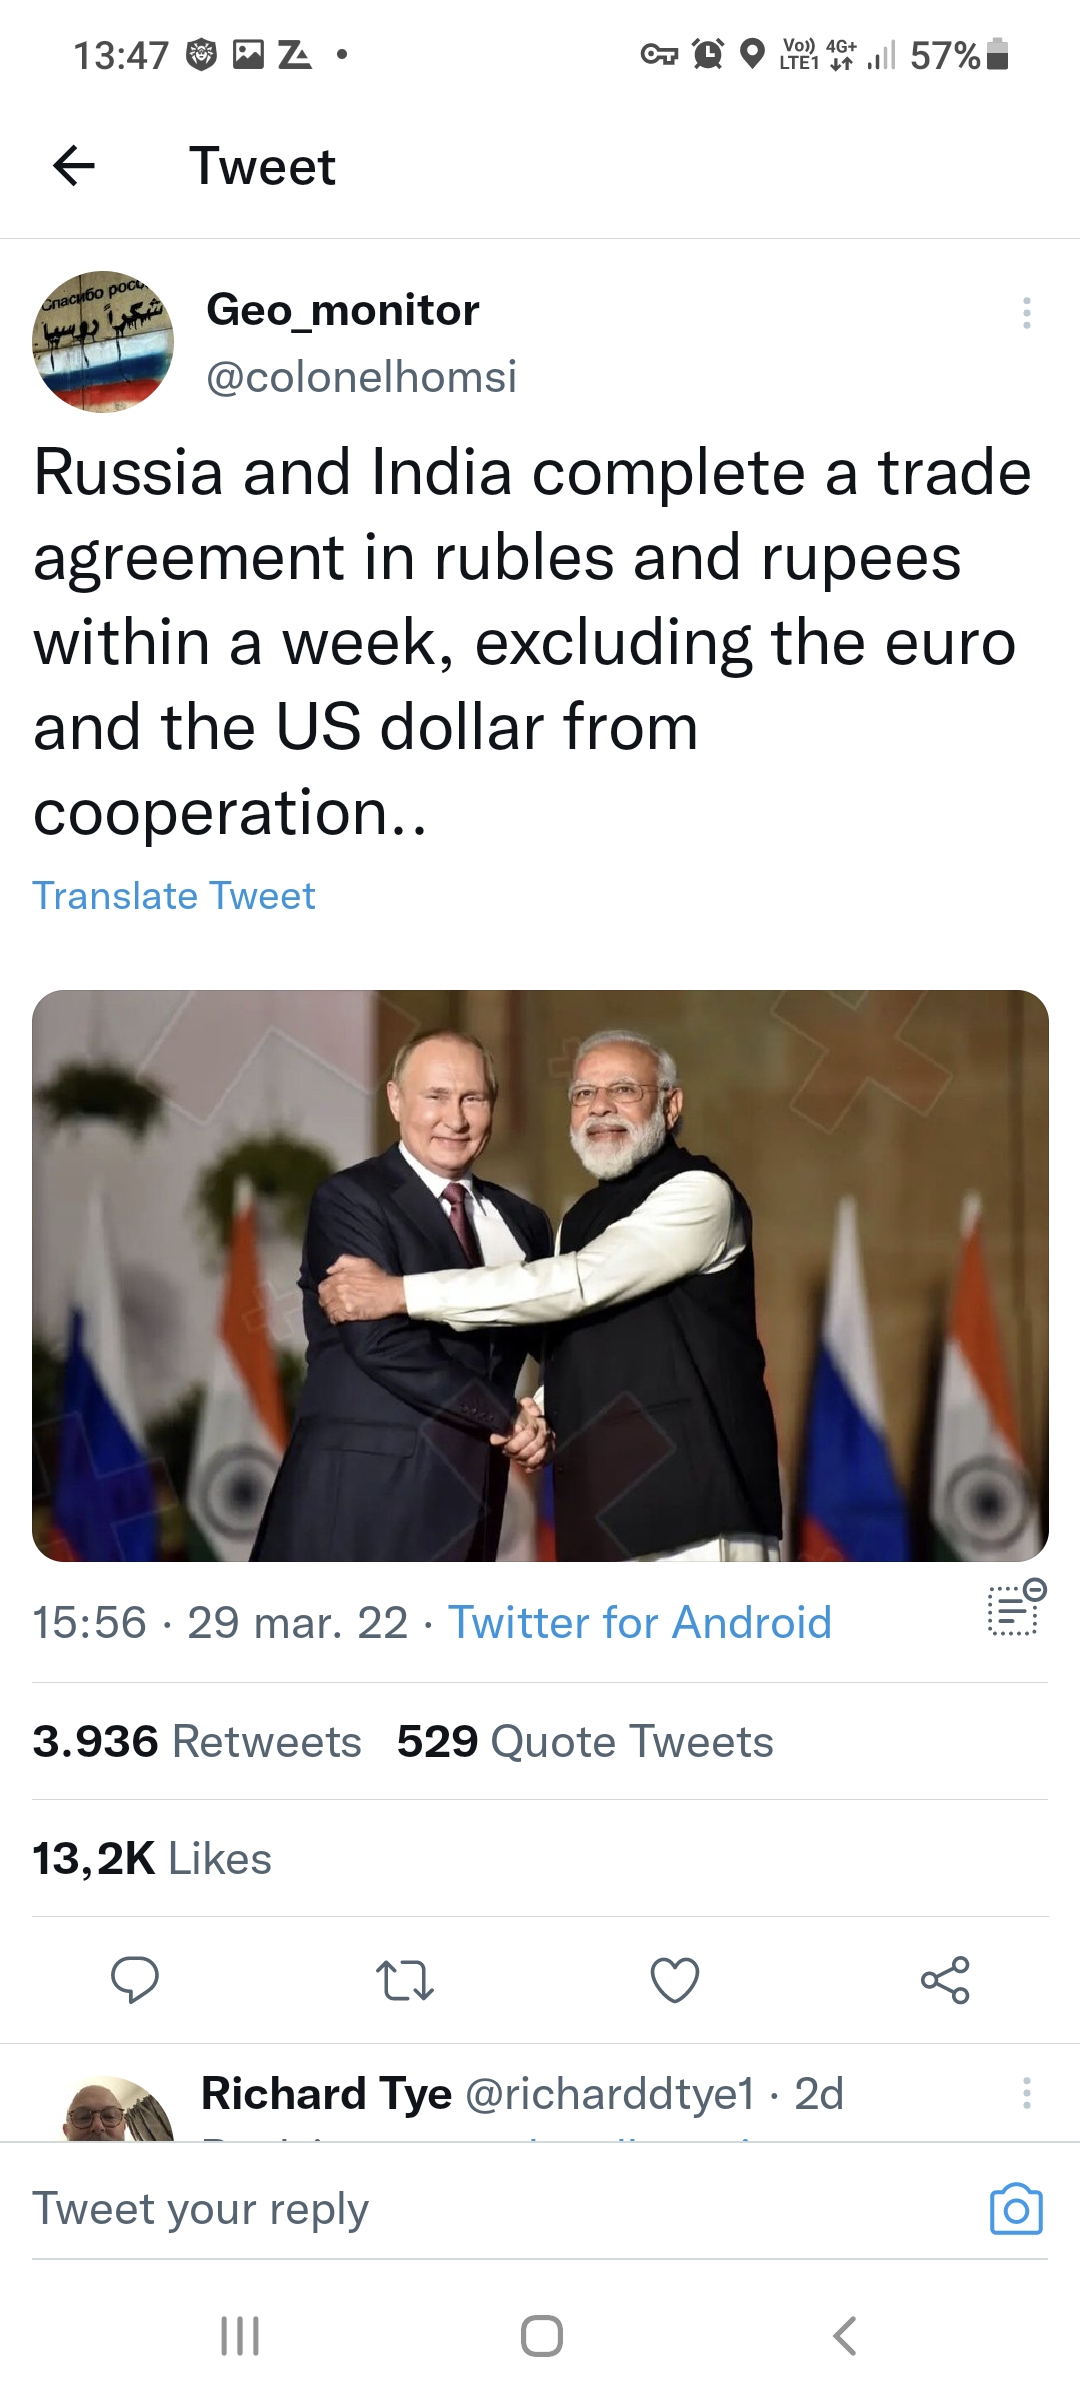Open camera icon in reply bar
This screenshot has height=2400, width=1080.
[1016, 2209]
